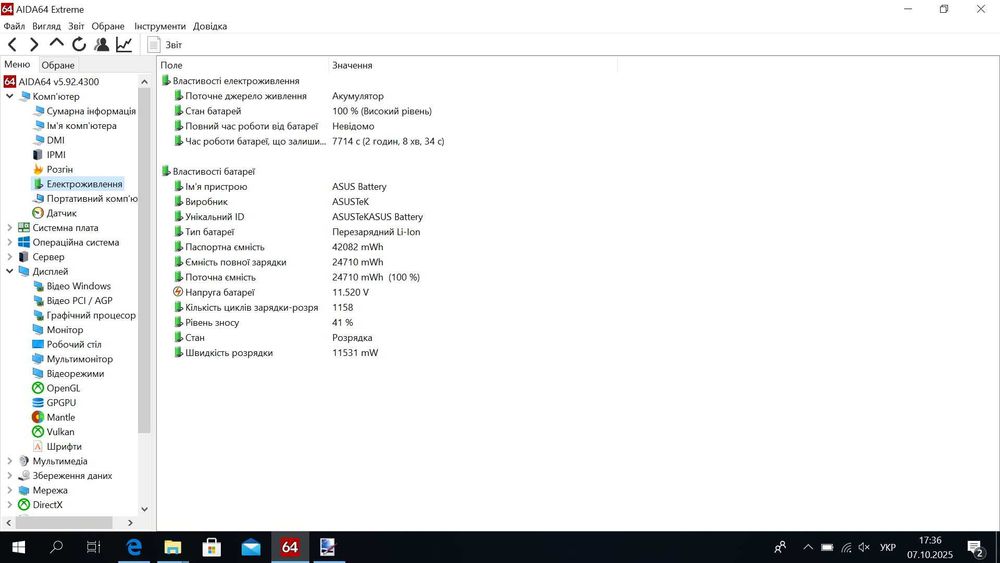This screenshot has width=1000, height=563.
Task: Open the Mantle icon item
Action: coord(54,418)
